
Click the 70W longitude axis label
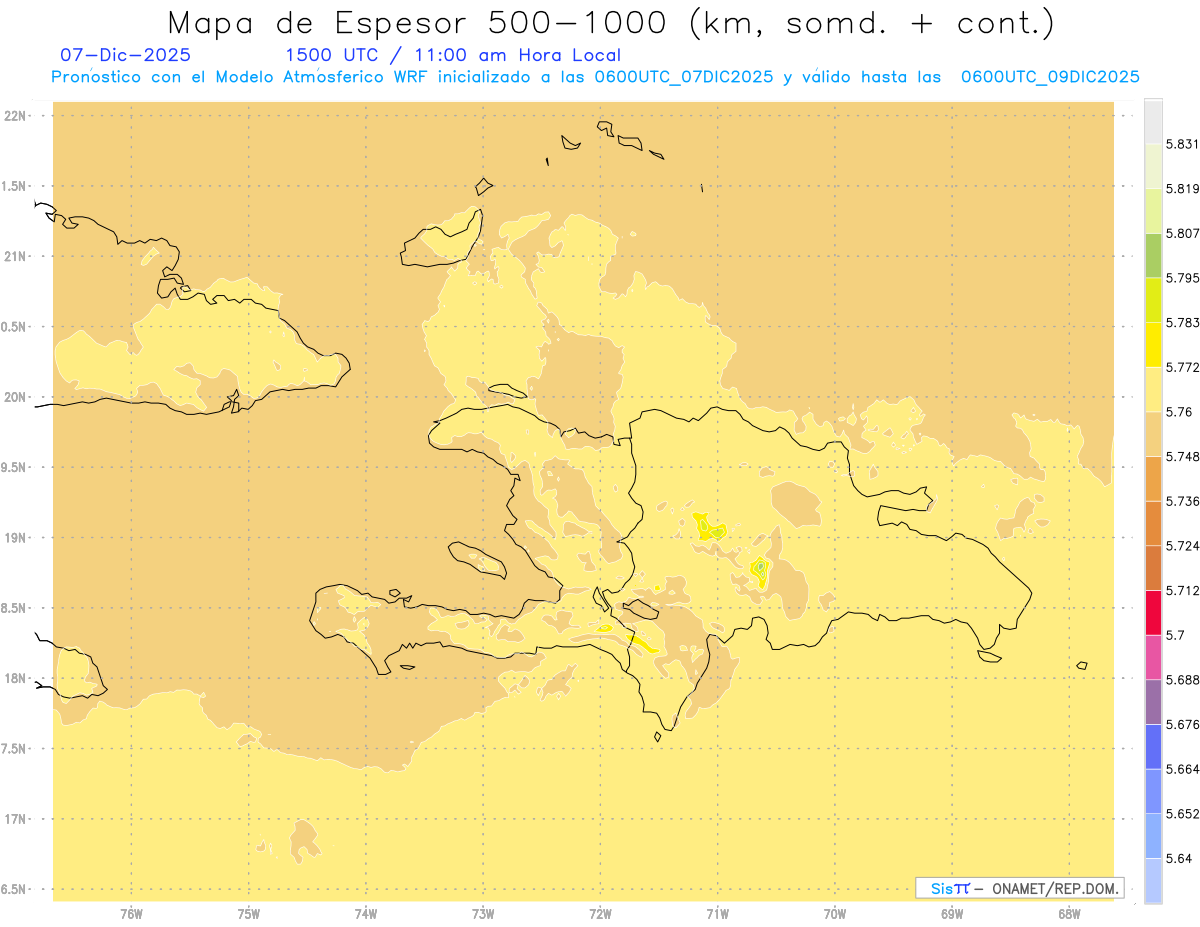[835, 914]
